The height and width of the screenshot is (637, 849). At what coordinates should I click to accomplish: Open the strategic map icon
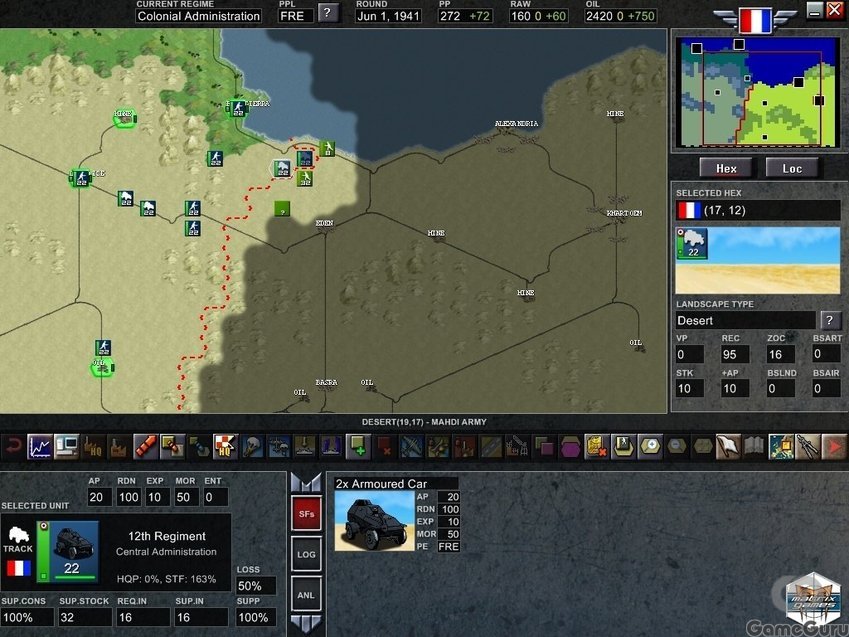pos(781,447)
